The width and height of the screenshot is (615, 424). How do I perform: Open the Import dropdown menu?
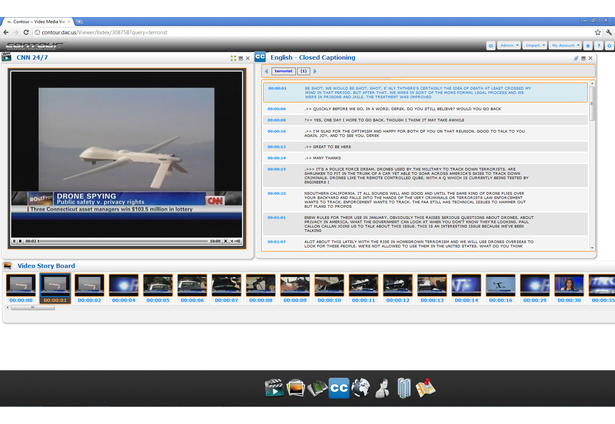point(535,45)
